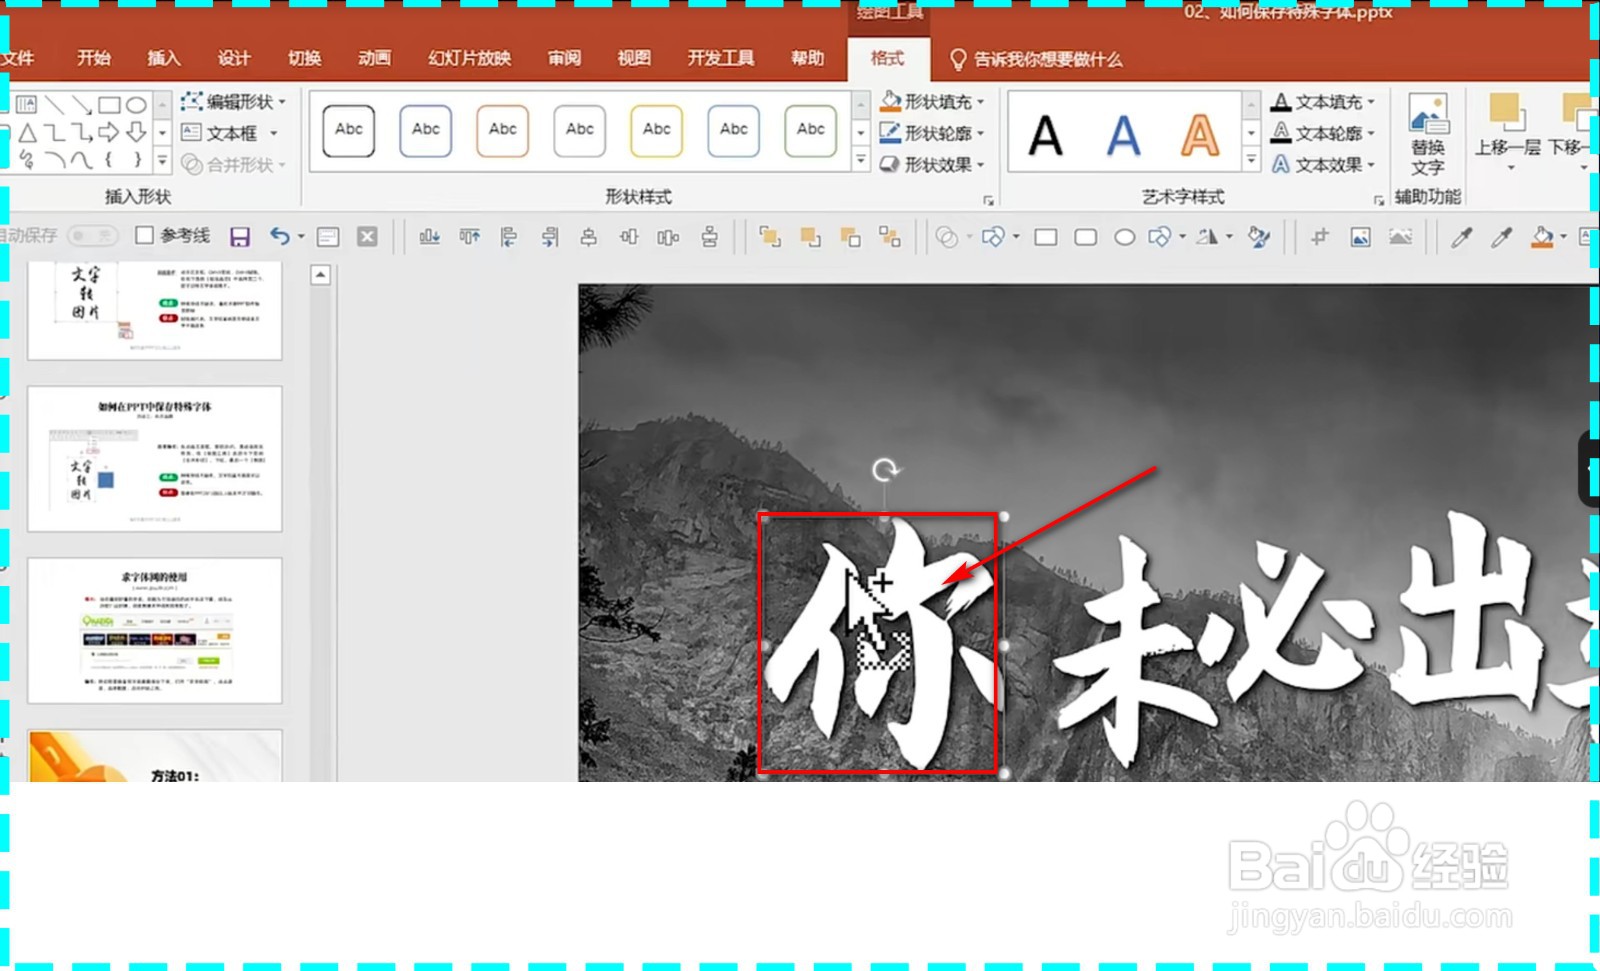Screen dimensions: 1600x971
Task: Open the 审阅 (Review) menu tab
Action: pyautogui.click(x=565, y=58)
